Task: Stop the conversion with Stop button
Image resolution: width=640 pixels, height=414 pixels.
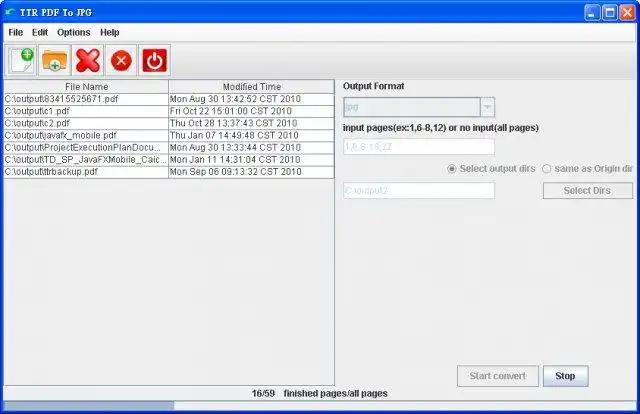Action: pyautogui.click(x=565, y=376)
